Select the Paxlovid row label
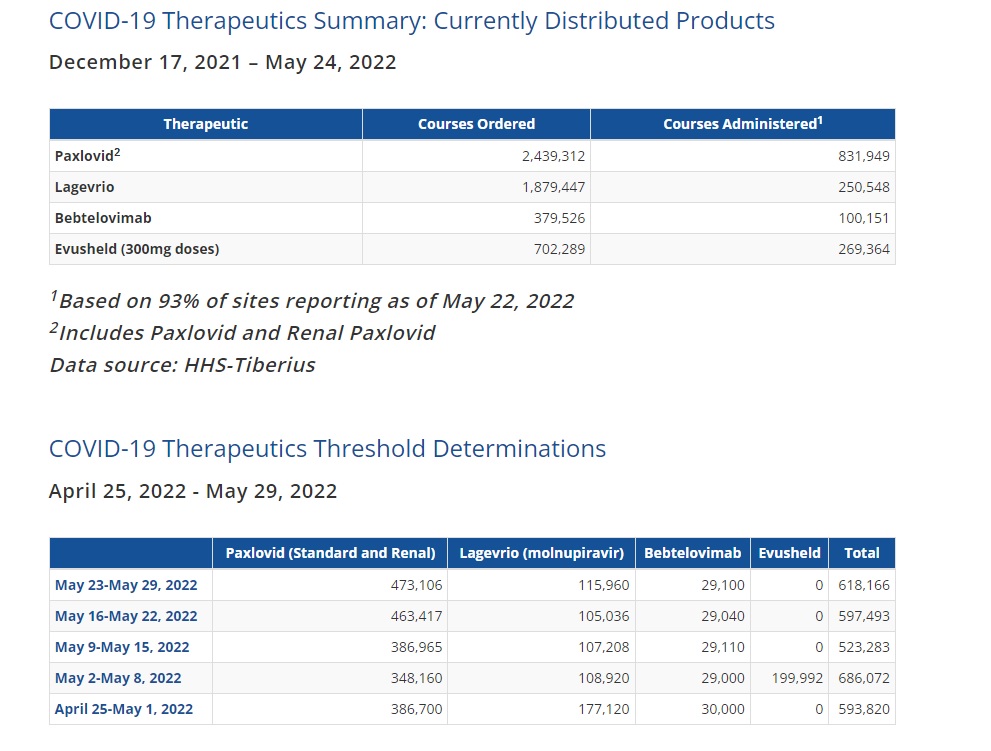 (x=87, y=156)
